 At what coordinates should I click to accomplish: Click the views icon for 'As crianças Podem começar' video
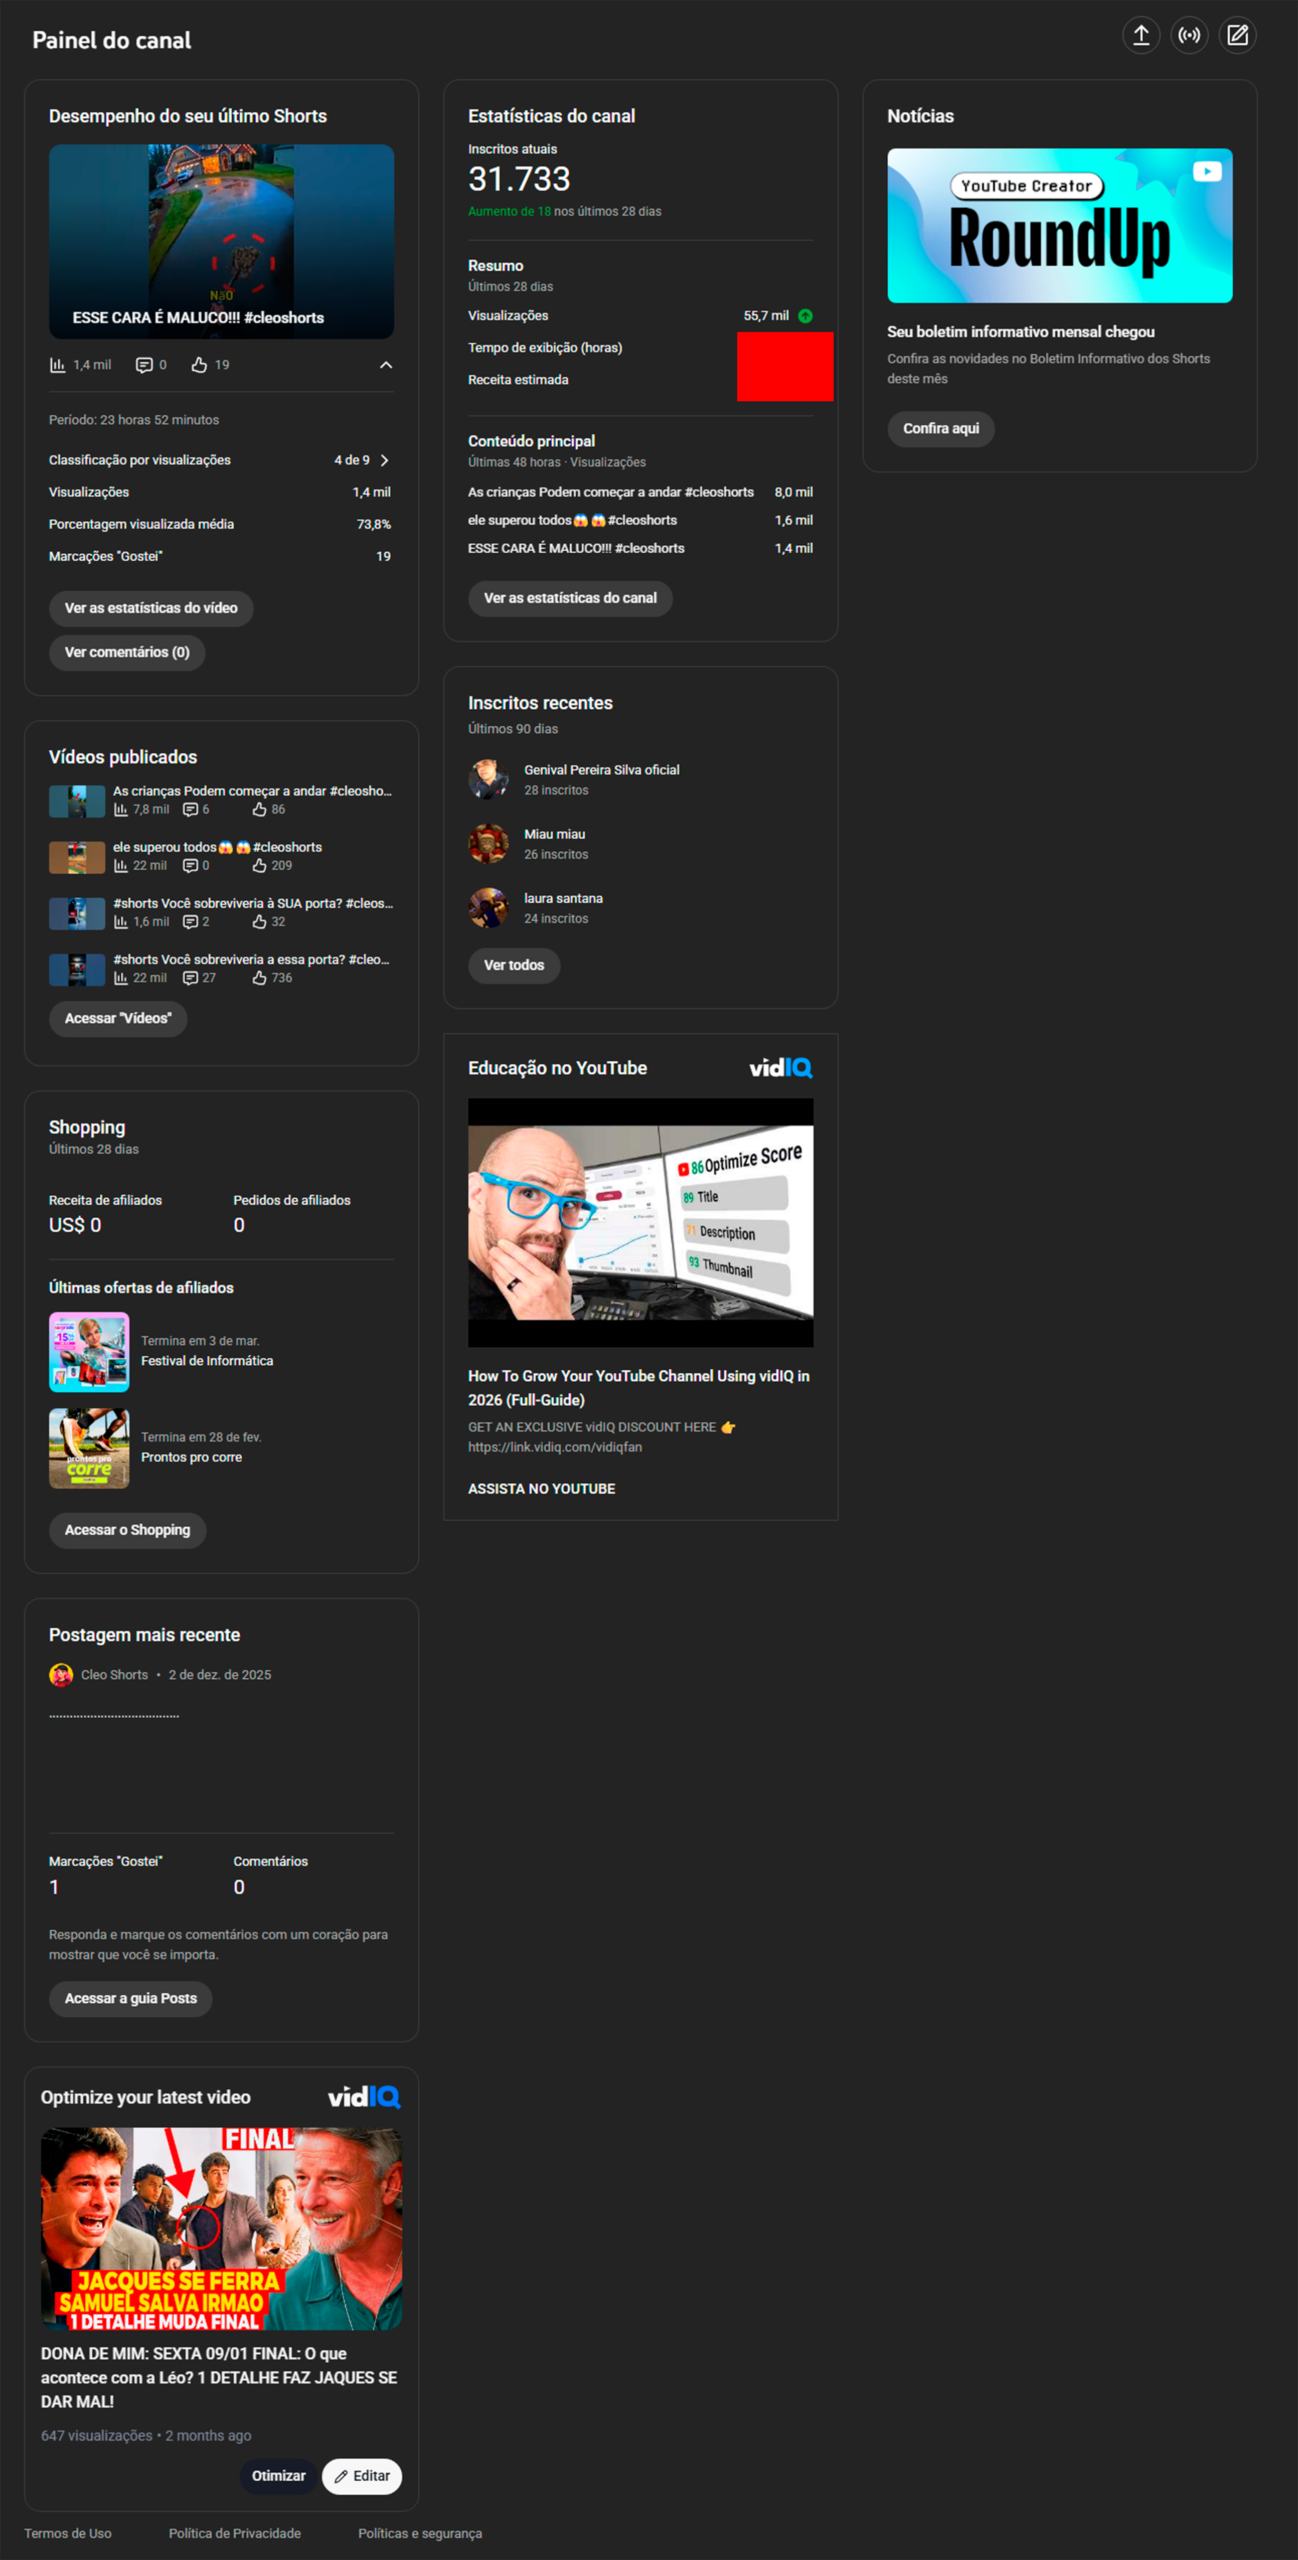(x=121, y=809)
